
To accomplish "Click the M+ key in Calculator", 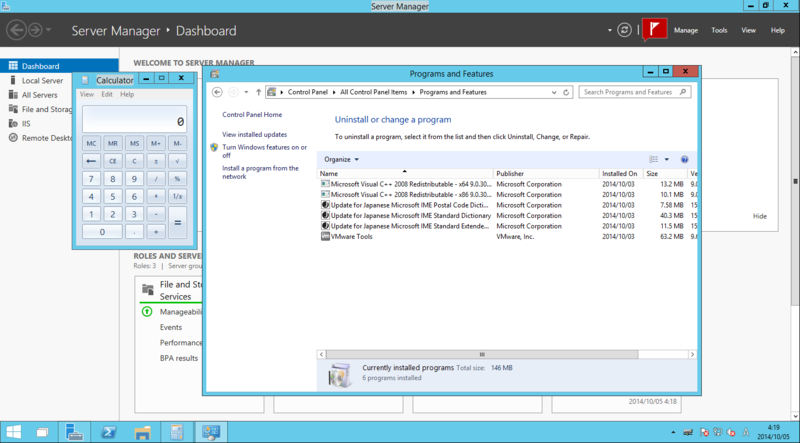I will coord(156,143).
